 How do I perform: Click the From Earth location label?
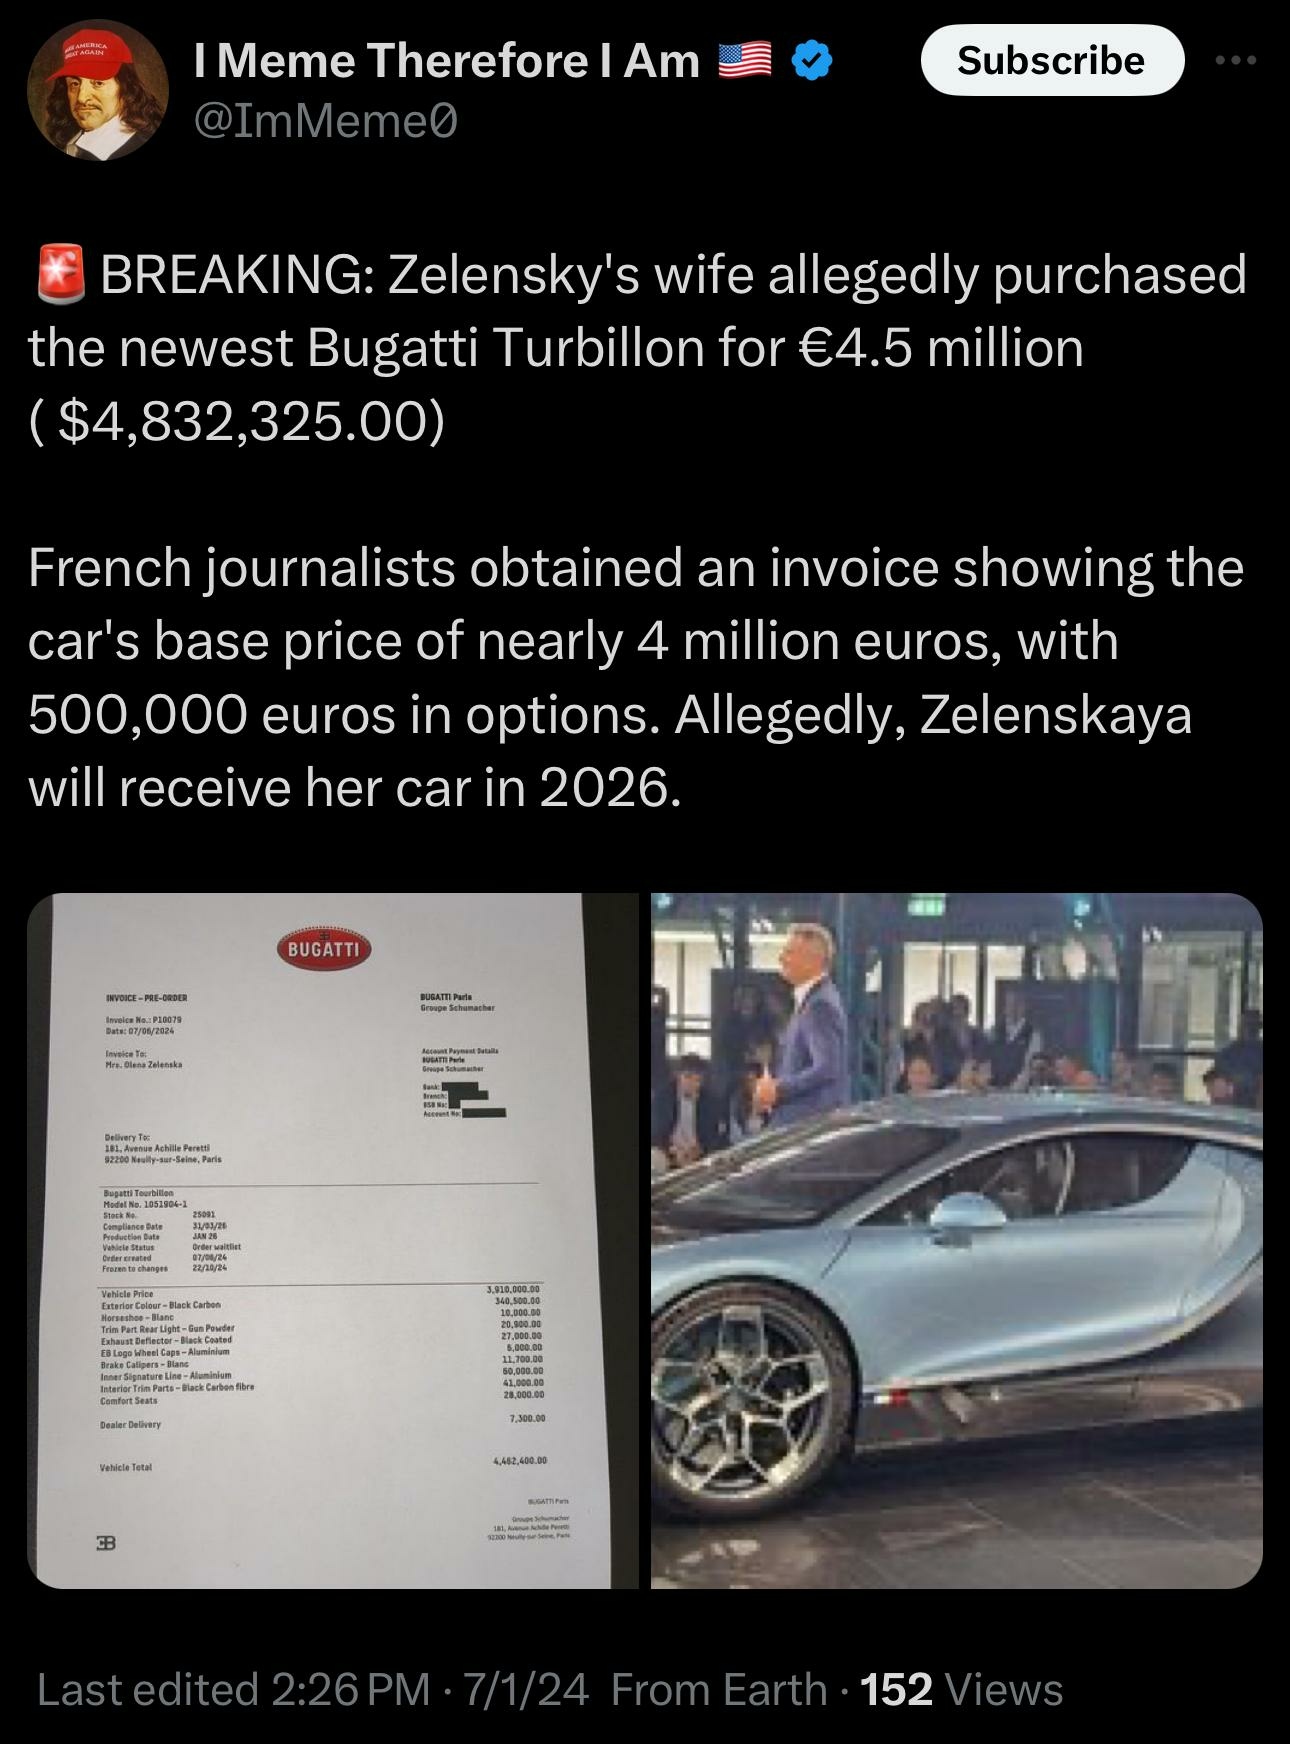click(x=719, y=1690)
